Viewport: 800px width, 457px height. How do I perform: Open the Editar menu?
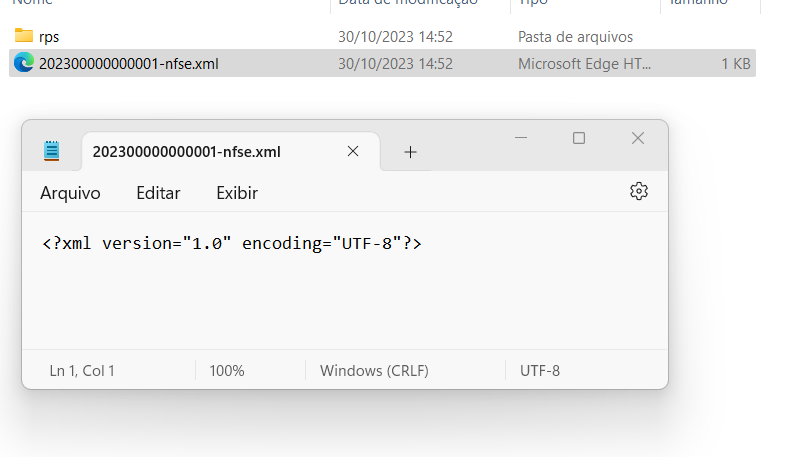coord(158,193)
